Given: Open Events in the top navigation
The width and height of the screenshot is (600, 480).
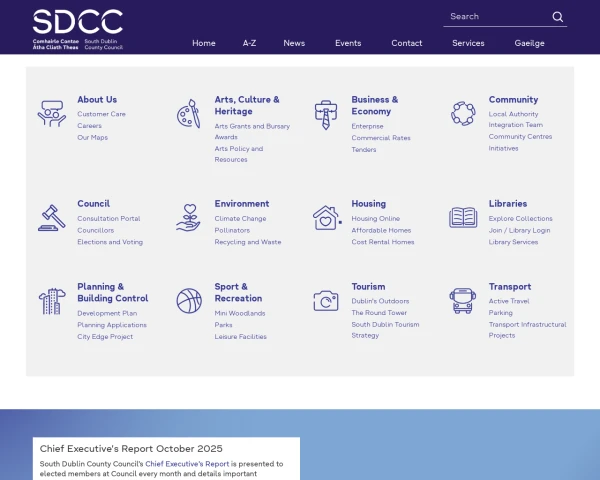Looking at the screenshot, I should click(348, 43).
